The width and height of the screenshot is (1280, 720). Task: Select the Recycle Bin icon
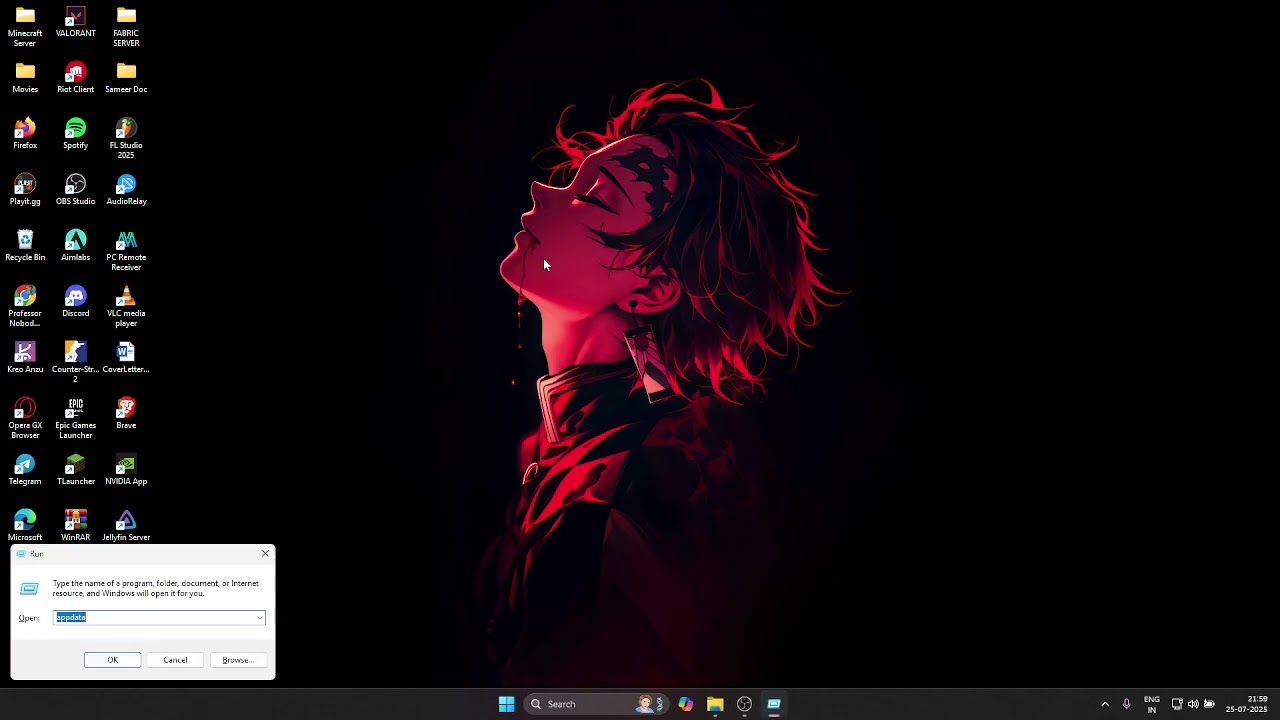click(25, 245)
